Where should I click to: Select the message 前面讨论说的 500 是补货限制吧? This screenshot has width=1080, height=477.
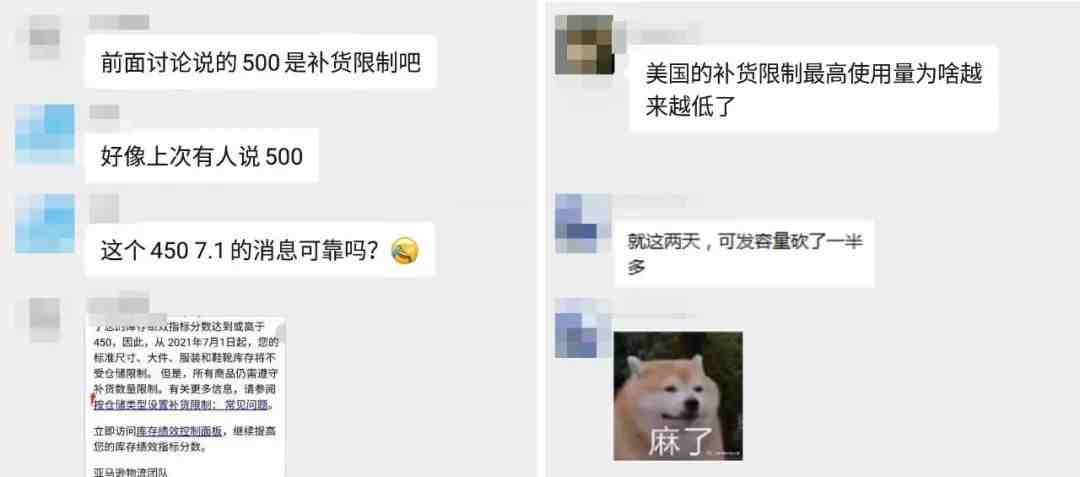(x=260, y=63)
